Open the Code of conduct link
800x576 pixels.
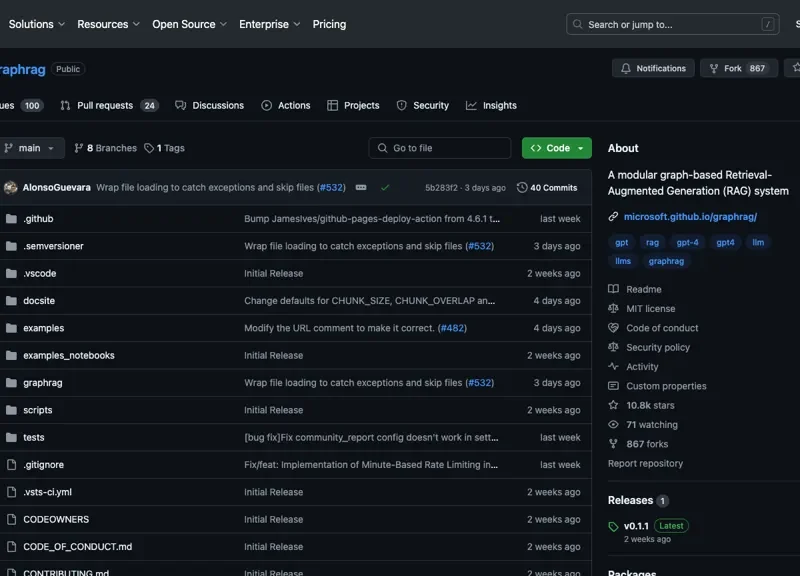(653, 328)
